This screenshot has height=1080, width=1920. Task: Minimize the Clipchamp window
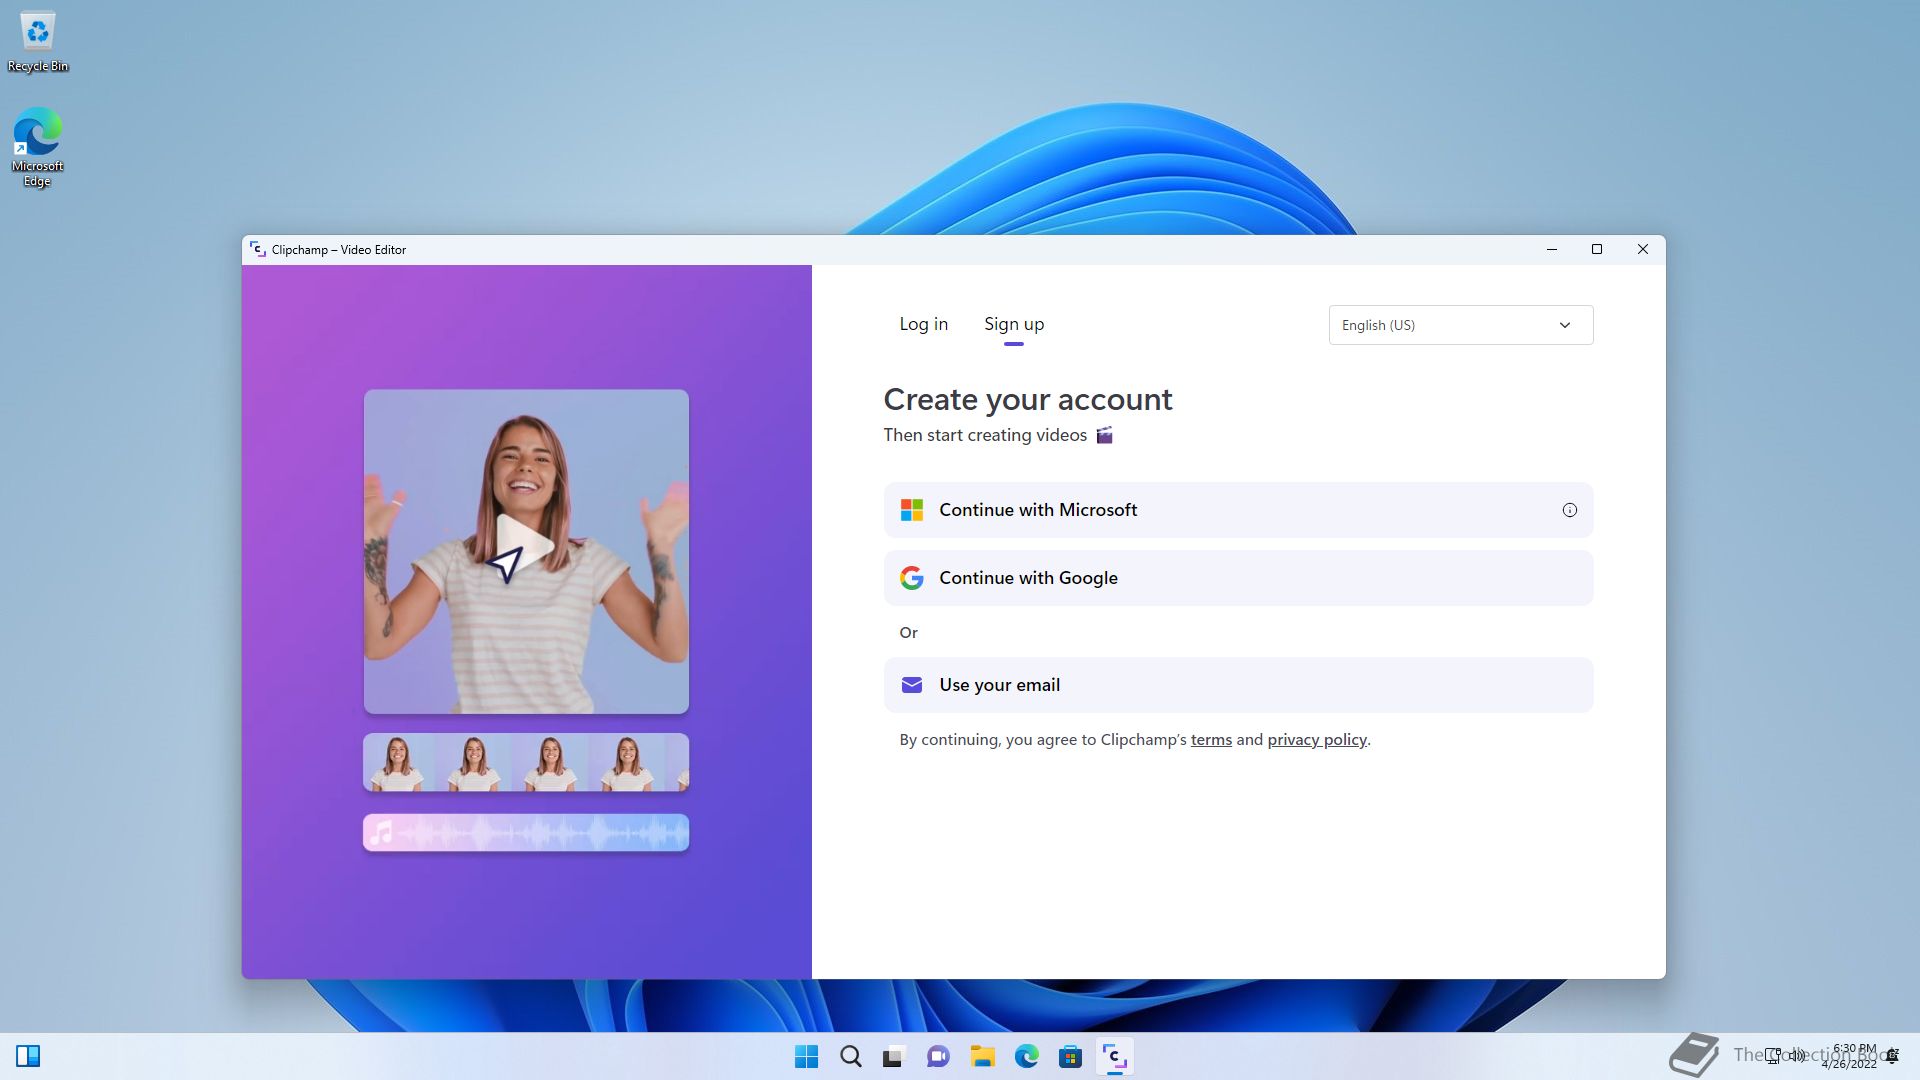coord(1552,249)
